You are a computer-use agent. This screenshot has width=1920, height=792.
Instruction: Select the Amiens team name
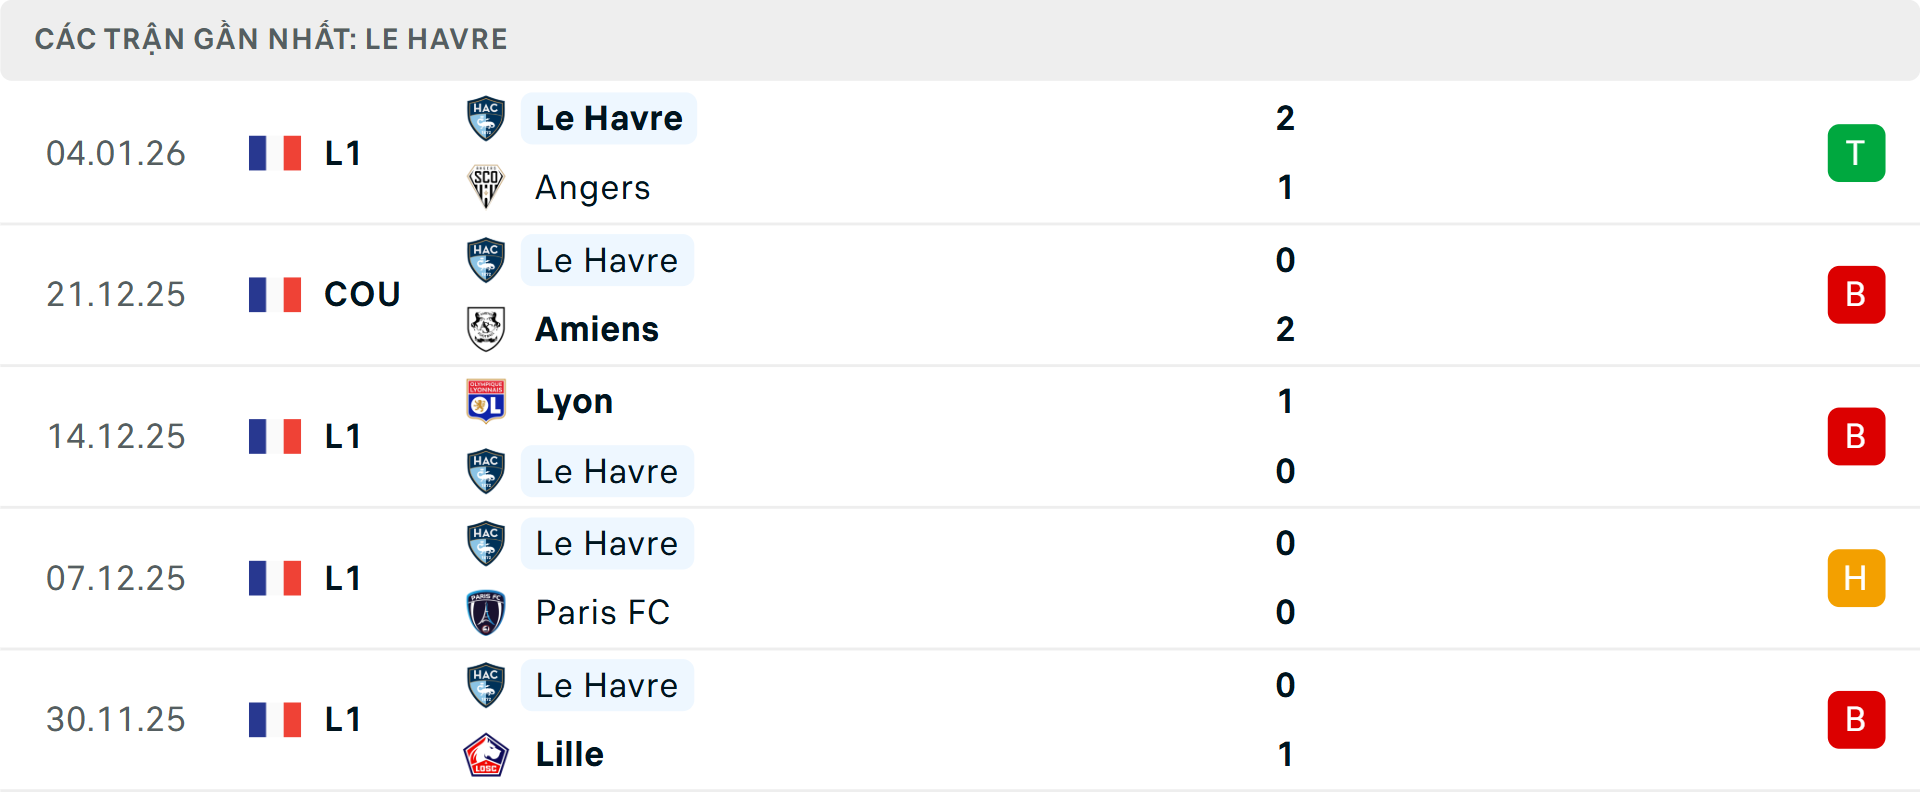596,329
